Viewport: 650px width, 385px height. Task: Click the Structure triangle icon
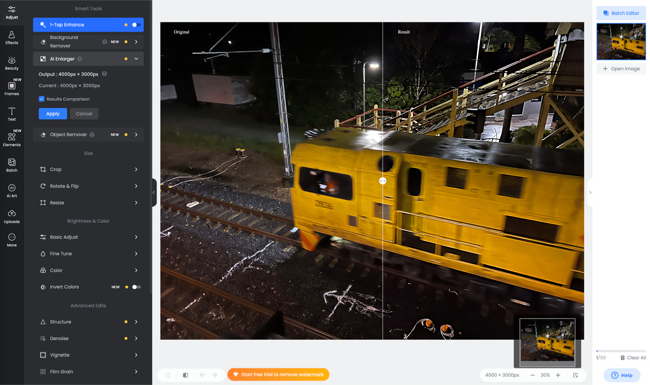pos(43,322)
